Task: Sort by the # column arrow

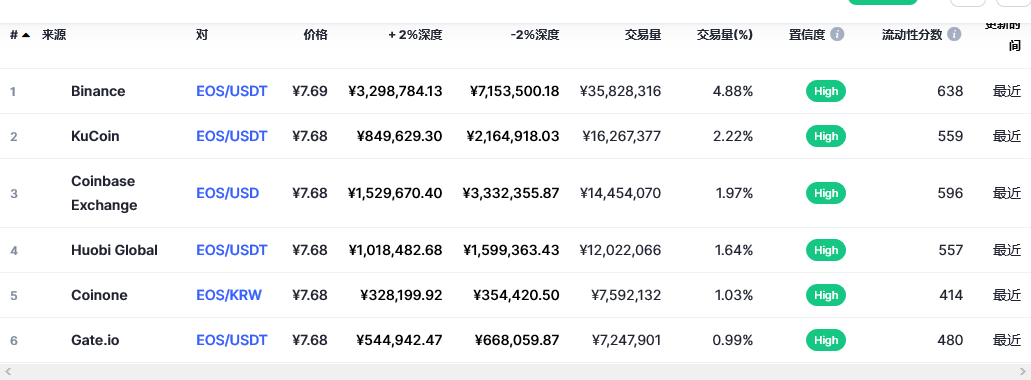Action: (26, 35)
